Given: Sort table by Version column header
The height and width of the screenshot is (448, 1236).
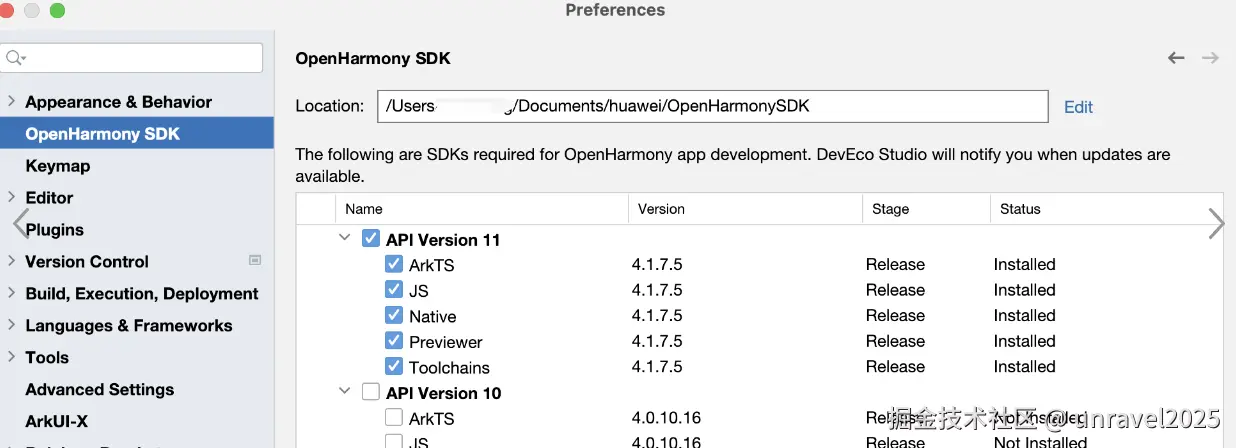Looking at the screenshot, I should (x=661, y=209).
